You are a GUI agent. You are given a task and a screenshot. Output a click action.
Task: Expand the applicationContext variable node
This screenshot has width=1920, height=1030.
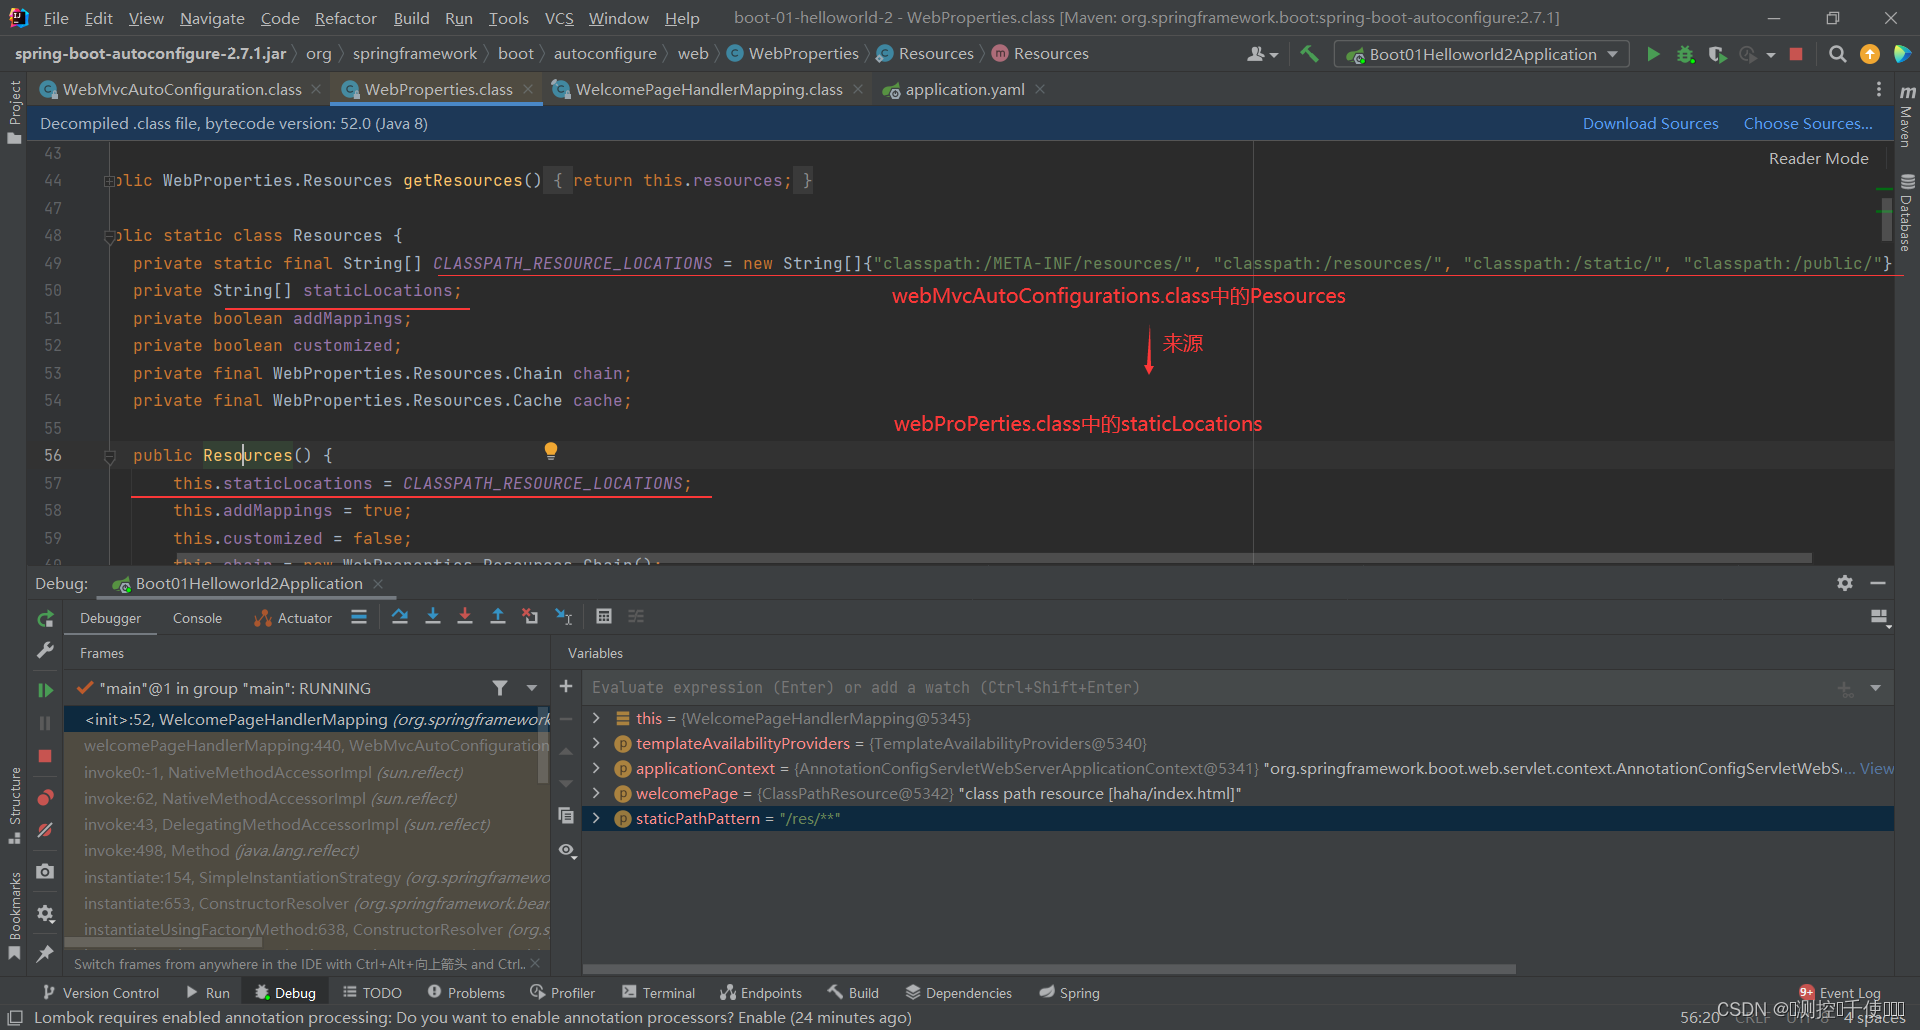(x=597, y=768)
